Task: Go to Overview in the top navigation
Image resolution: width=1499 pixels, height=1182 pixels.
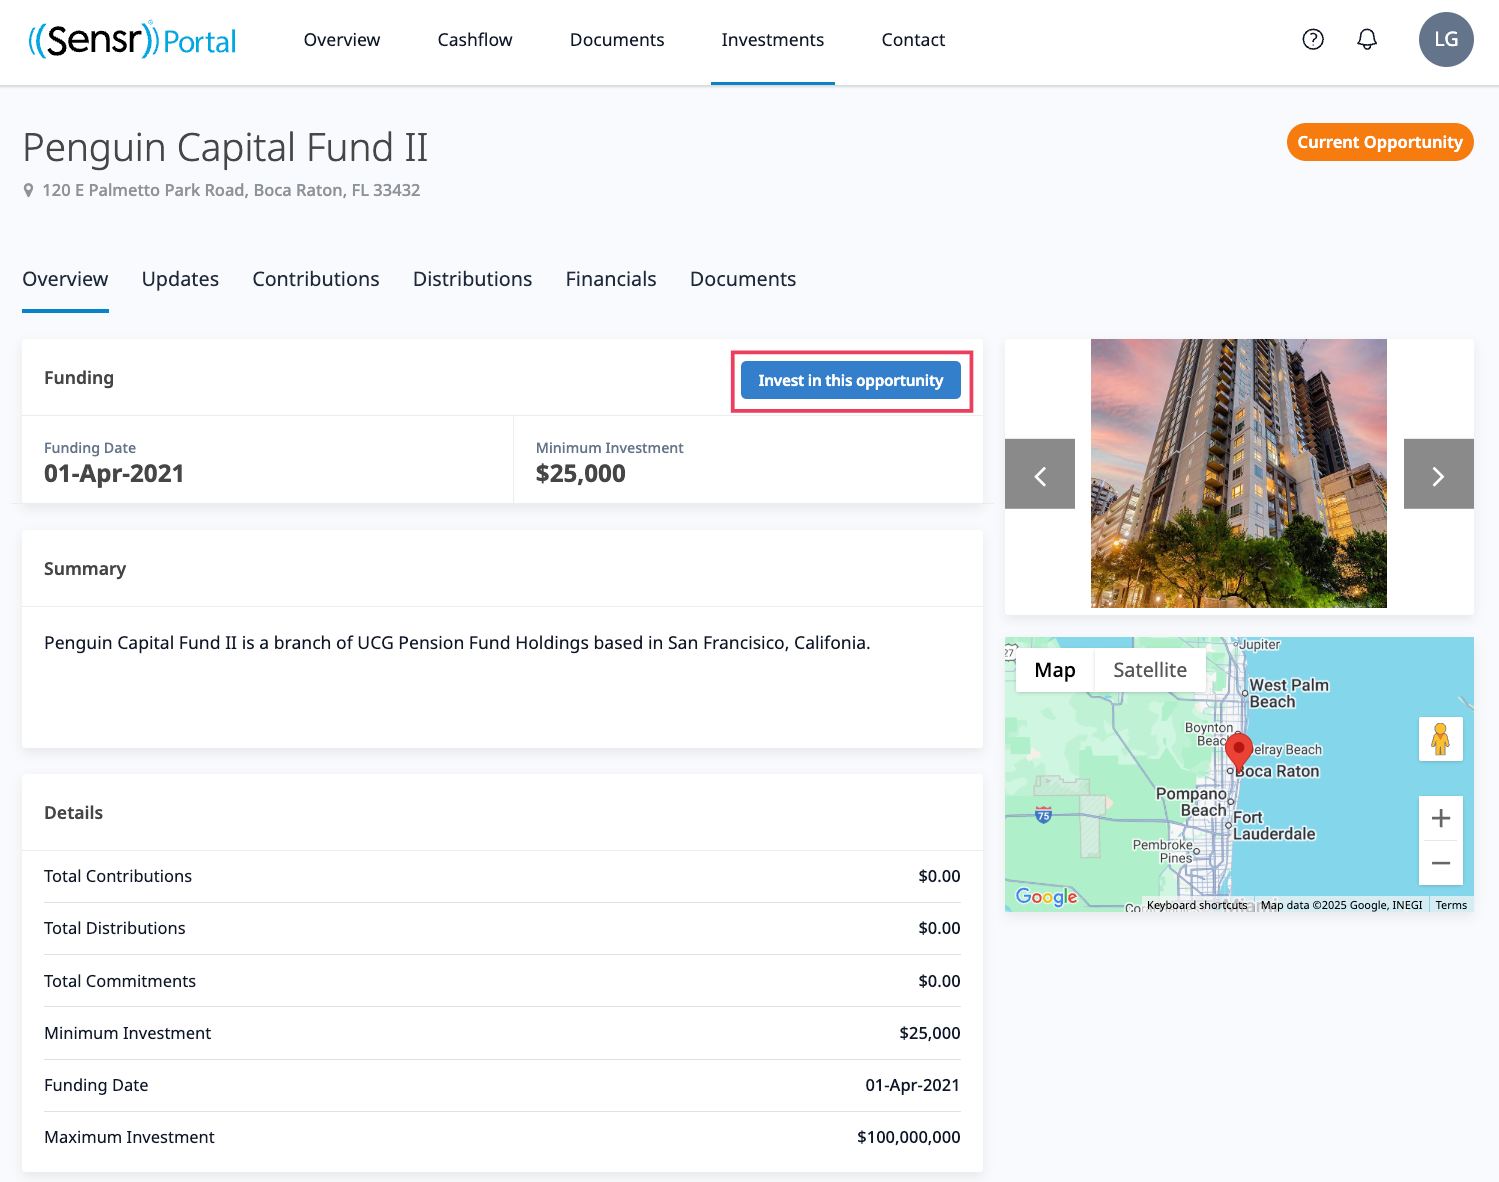Action: pos(342,40)
